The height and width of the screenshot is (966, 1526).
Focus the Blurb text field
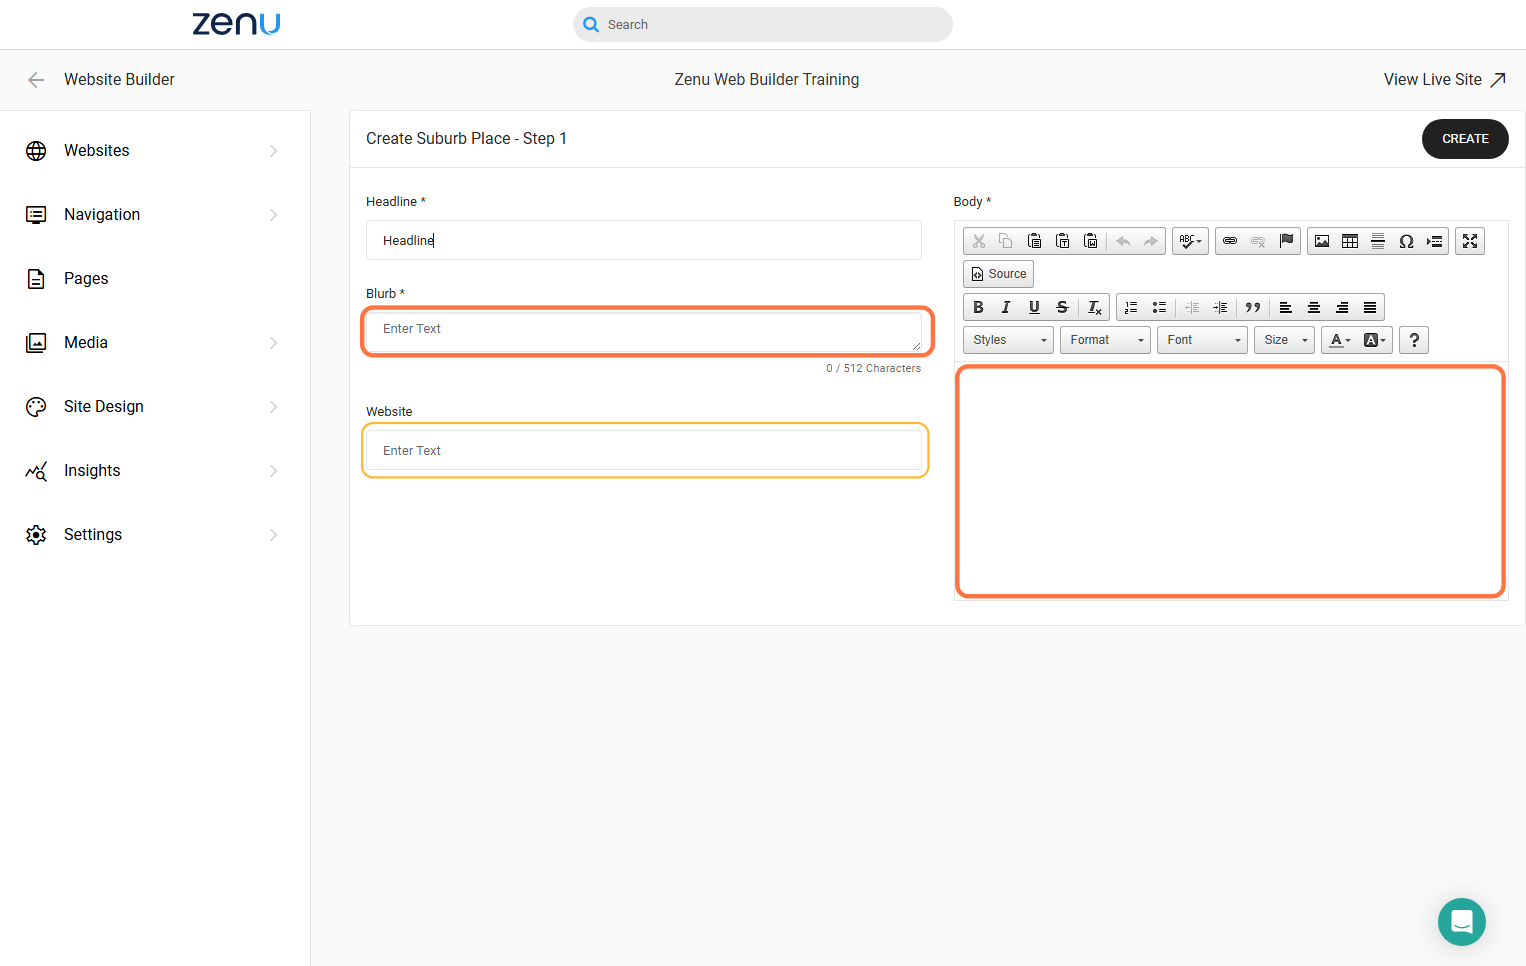point(644,332)
